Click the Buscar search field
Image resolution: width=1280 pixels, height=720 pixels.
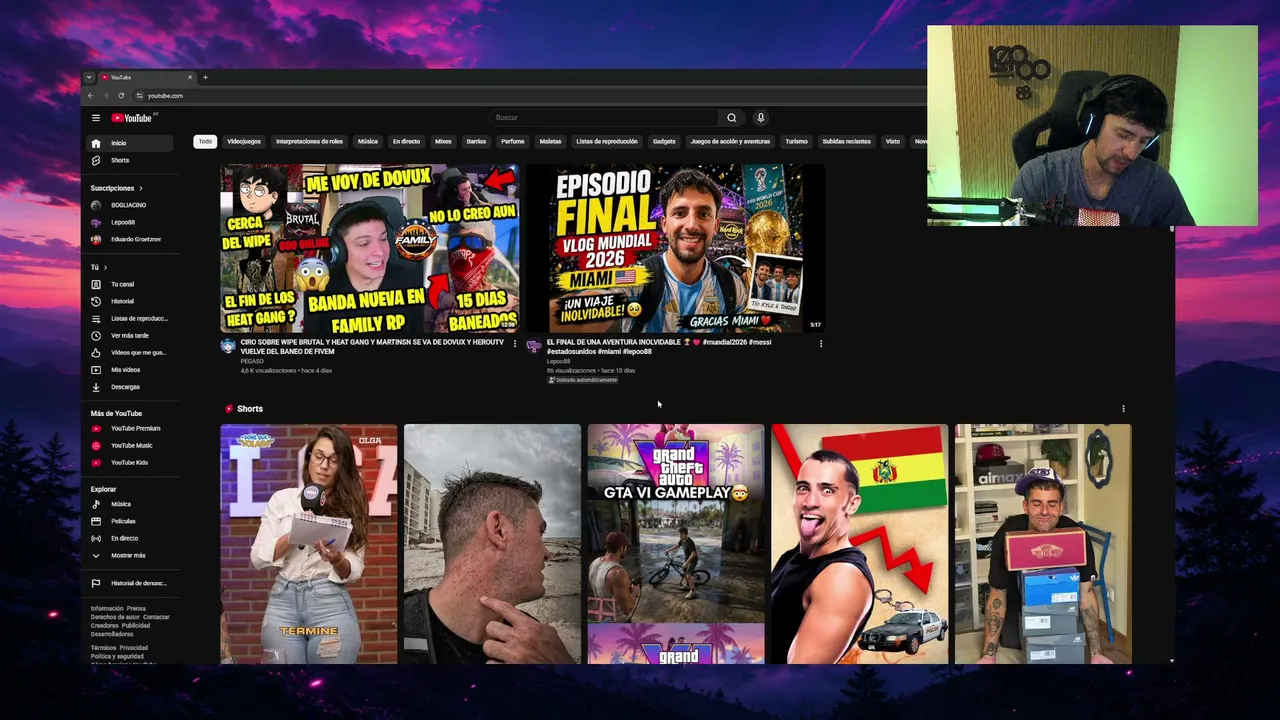604,118
